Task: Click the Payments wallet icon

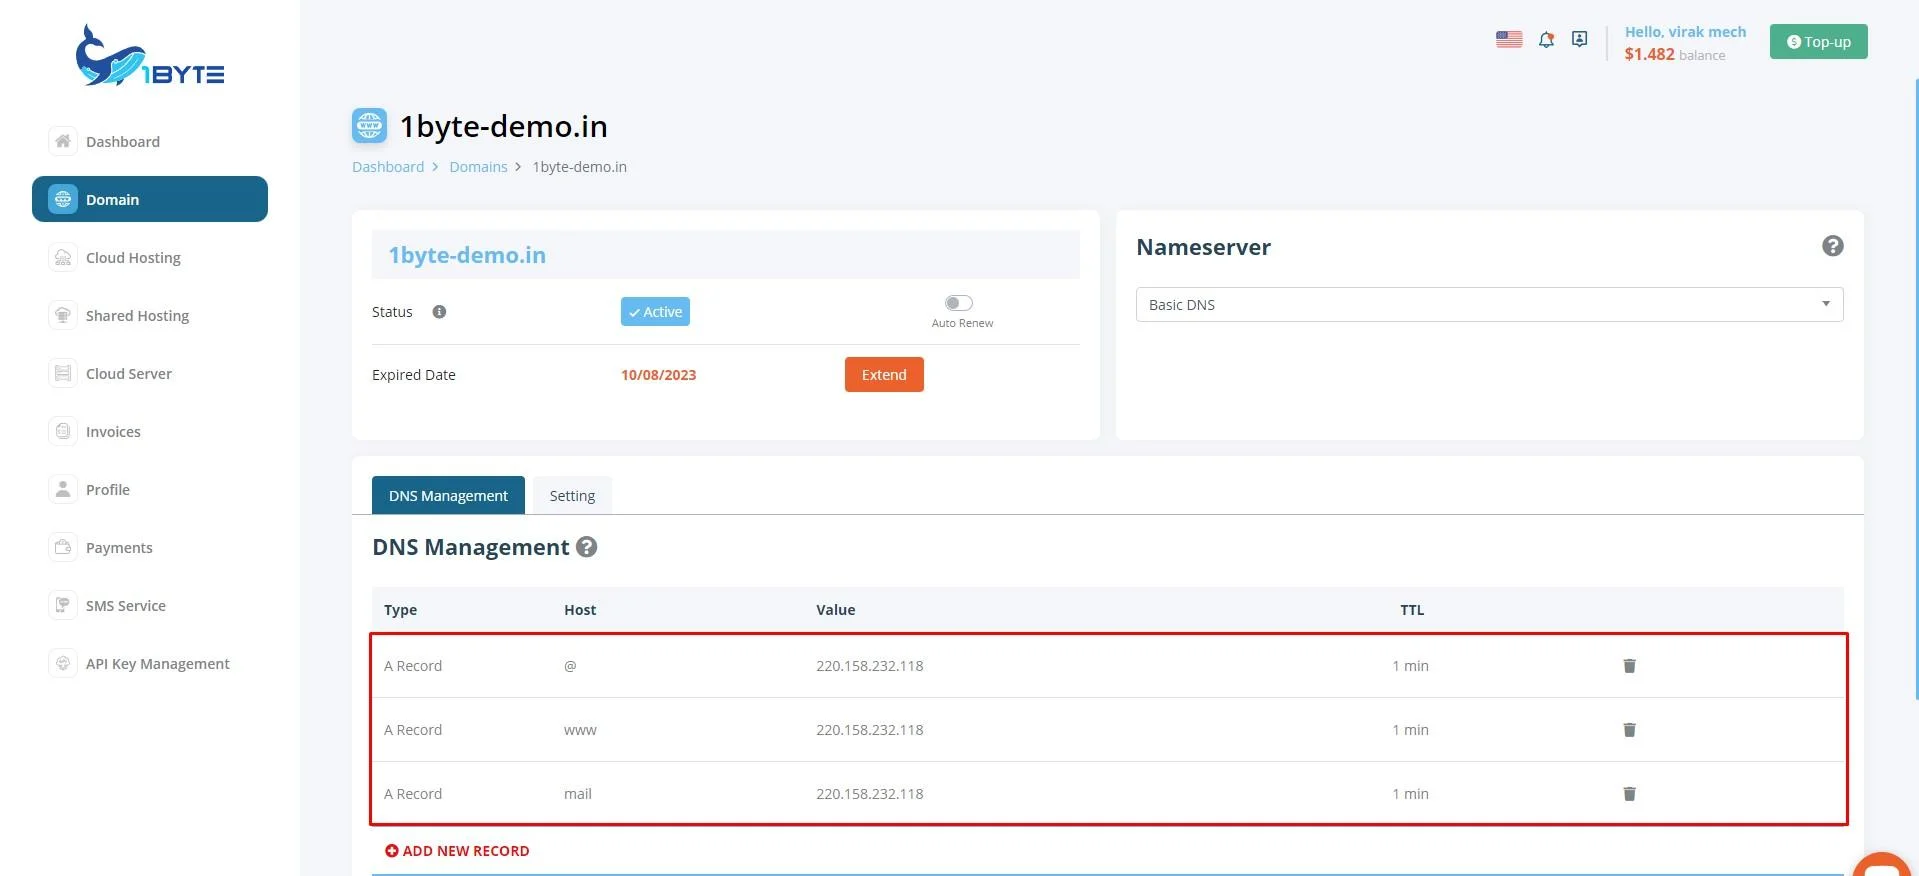Action: (63, 547)
